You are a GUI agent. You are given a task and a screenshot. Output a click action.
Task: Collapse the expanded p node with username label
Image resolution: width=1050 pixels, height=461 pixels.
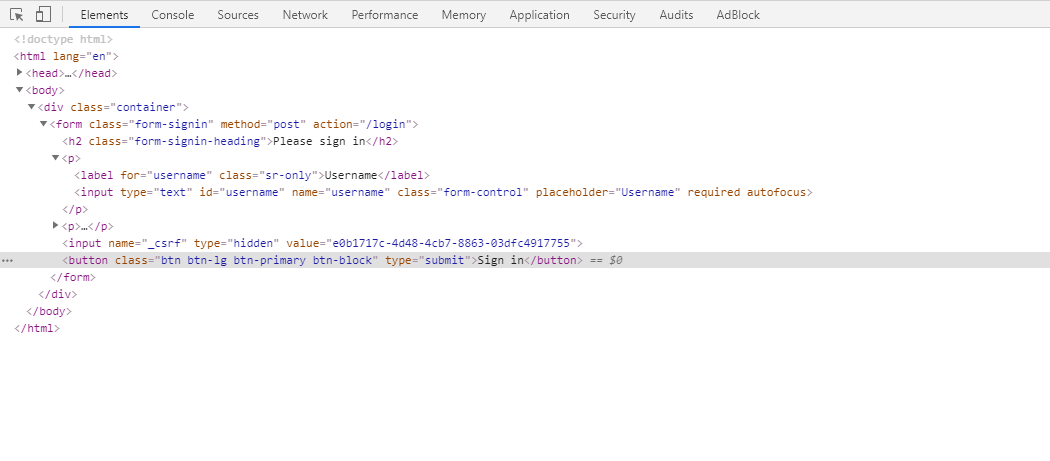coord(56,157)
